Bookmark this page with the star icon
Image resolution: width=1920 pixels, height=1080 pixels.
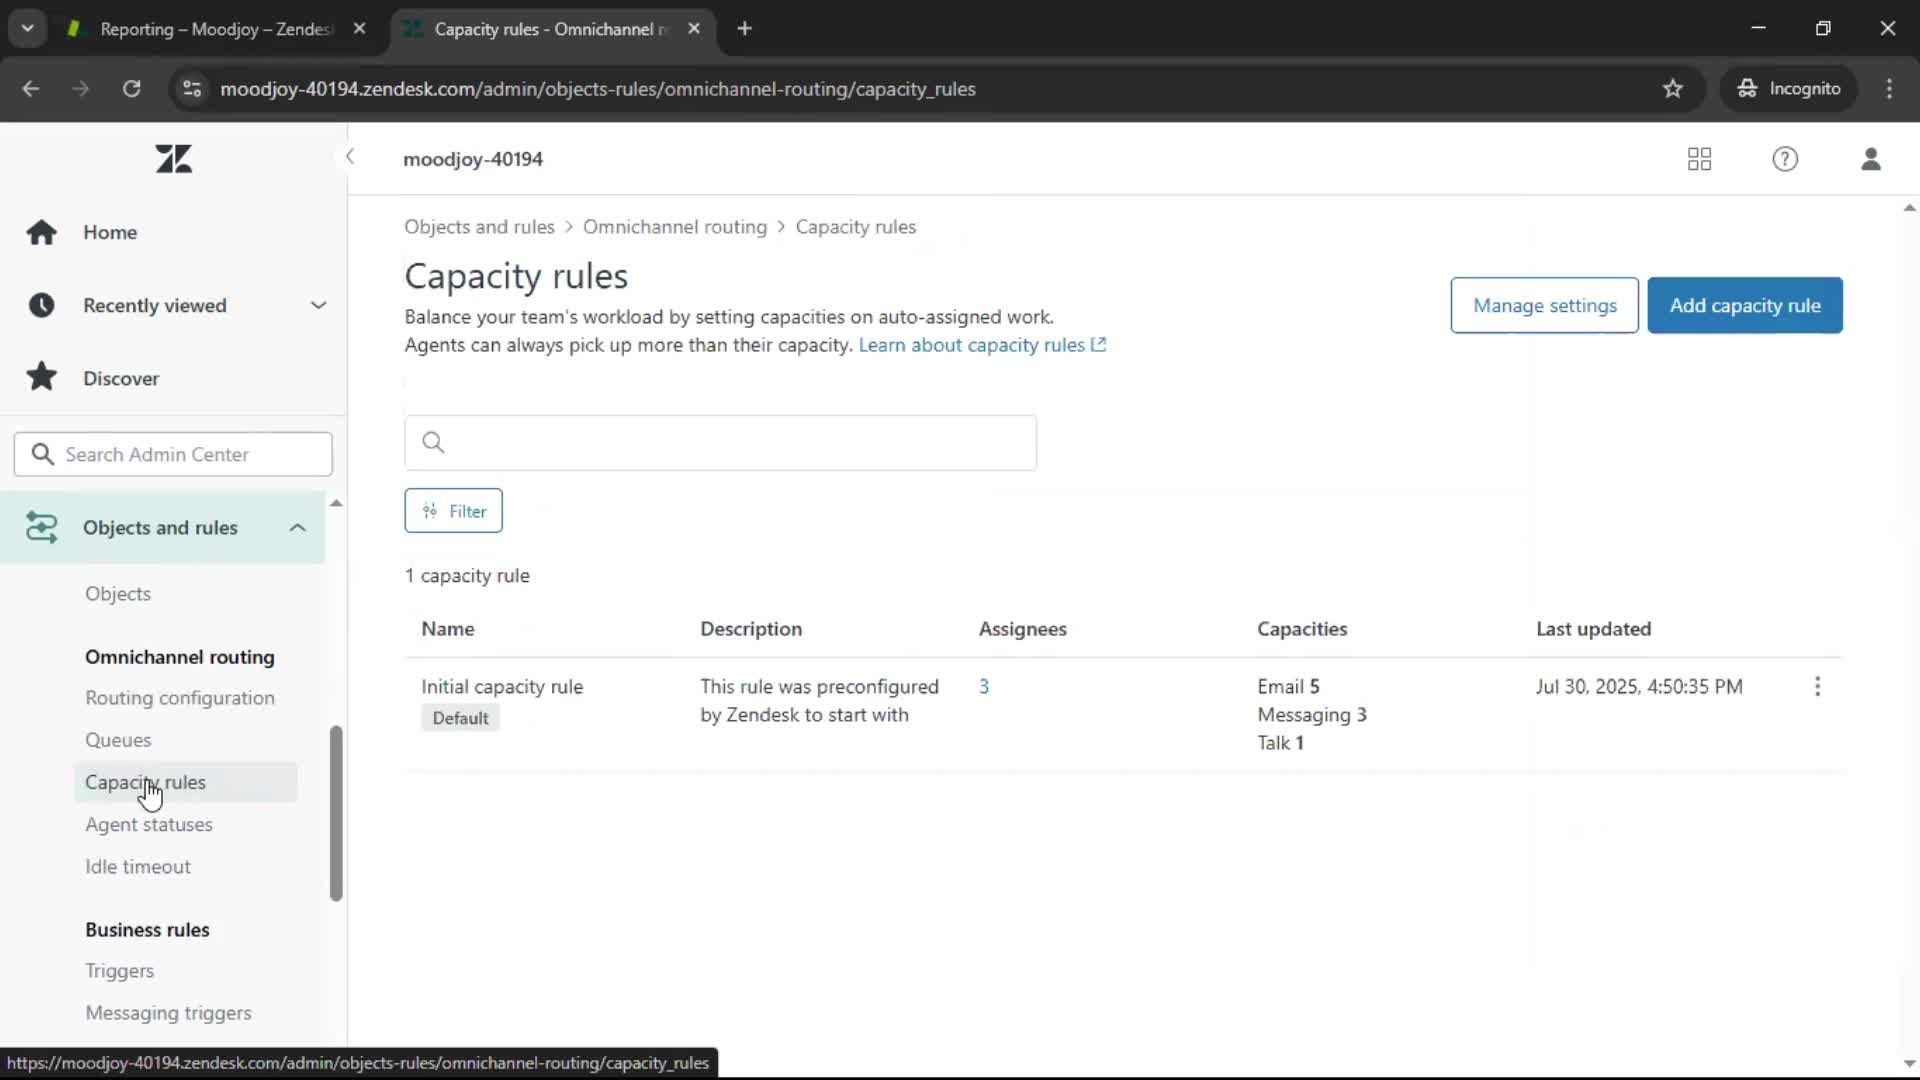1672,89
